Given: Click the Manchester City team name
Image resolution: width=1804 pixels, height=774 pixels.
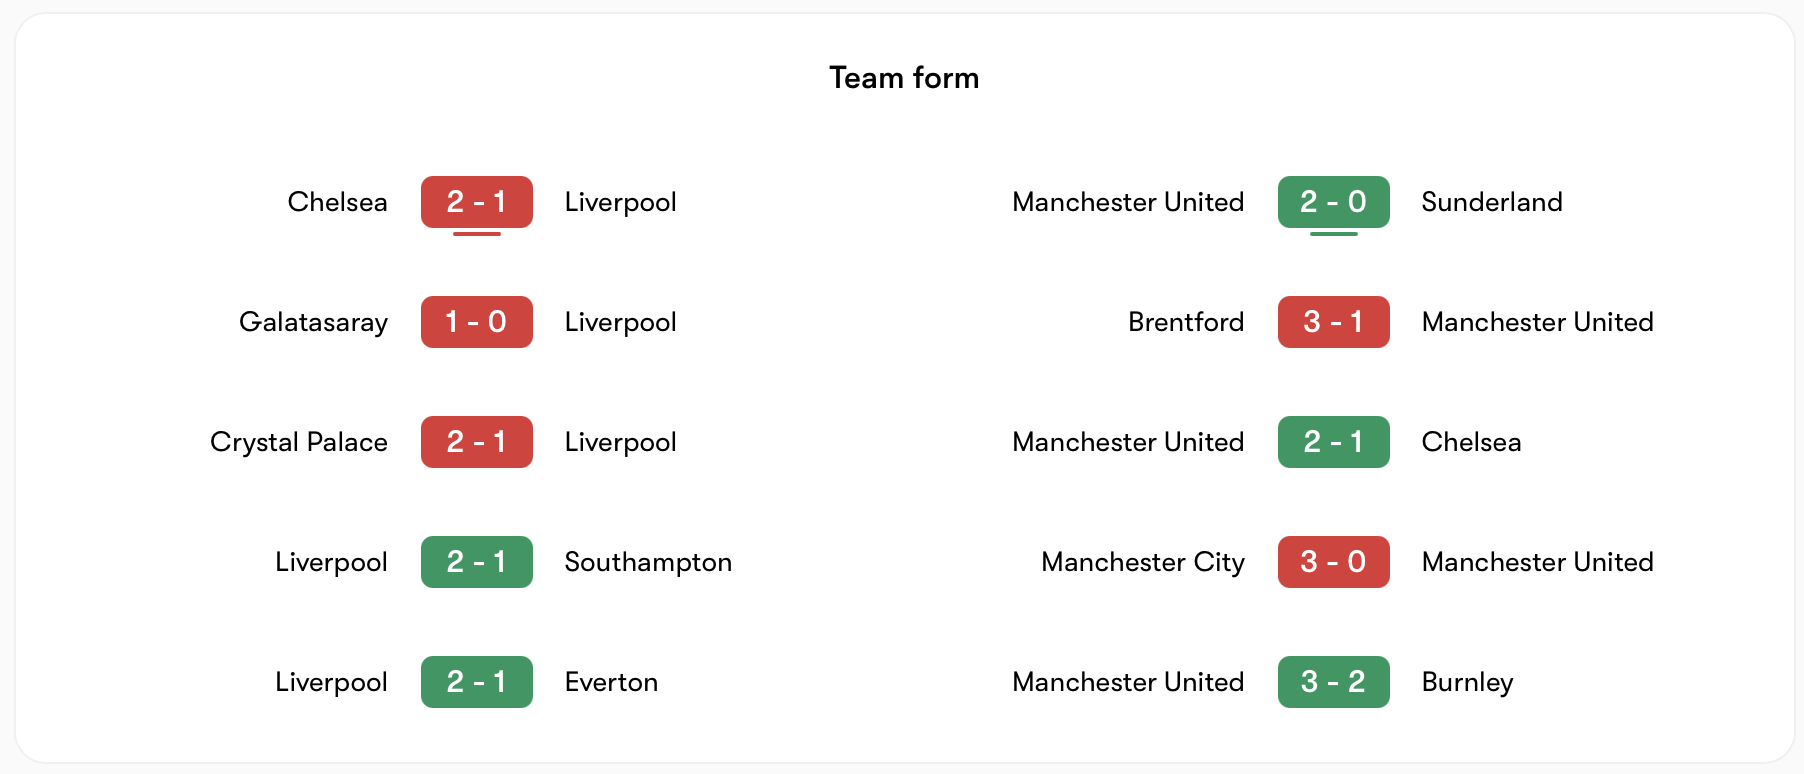Looking at the screenshot, I should (1142, 562).
